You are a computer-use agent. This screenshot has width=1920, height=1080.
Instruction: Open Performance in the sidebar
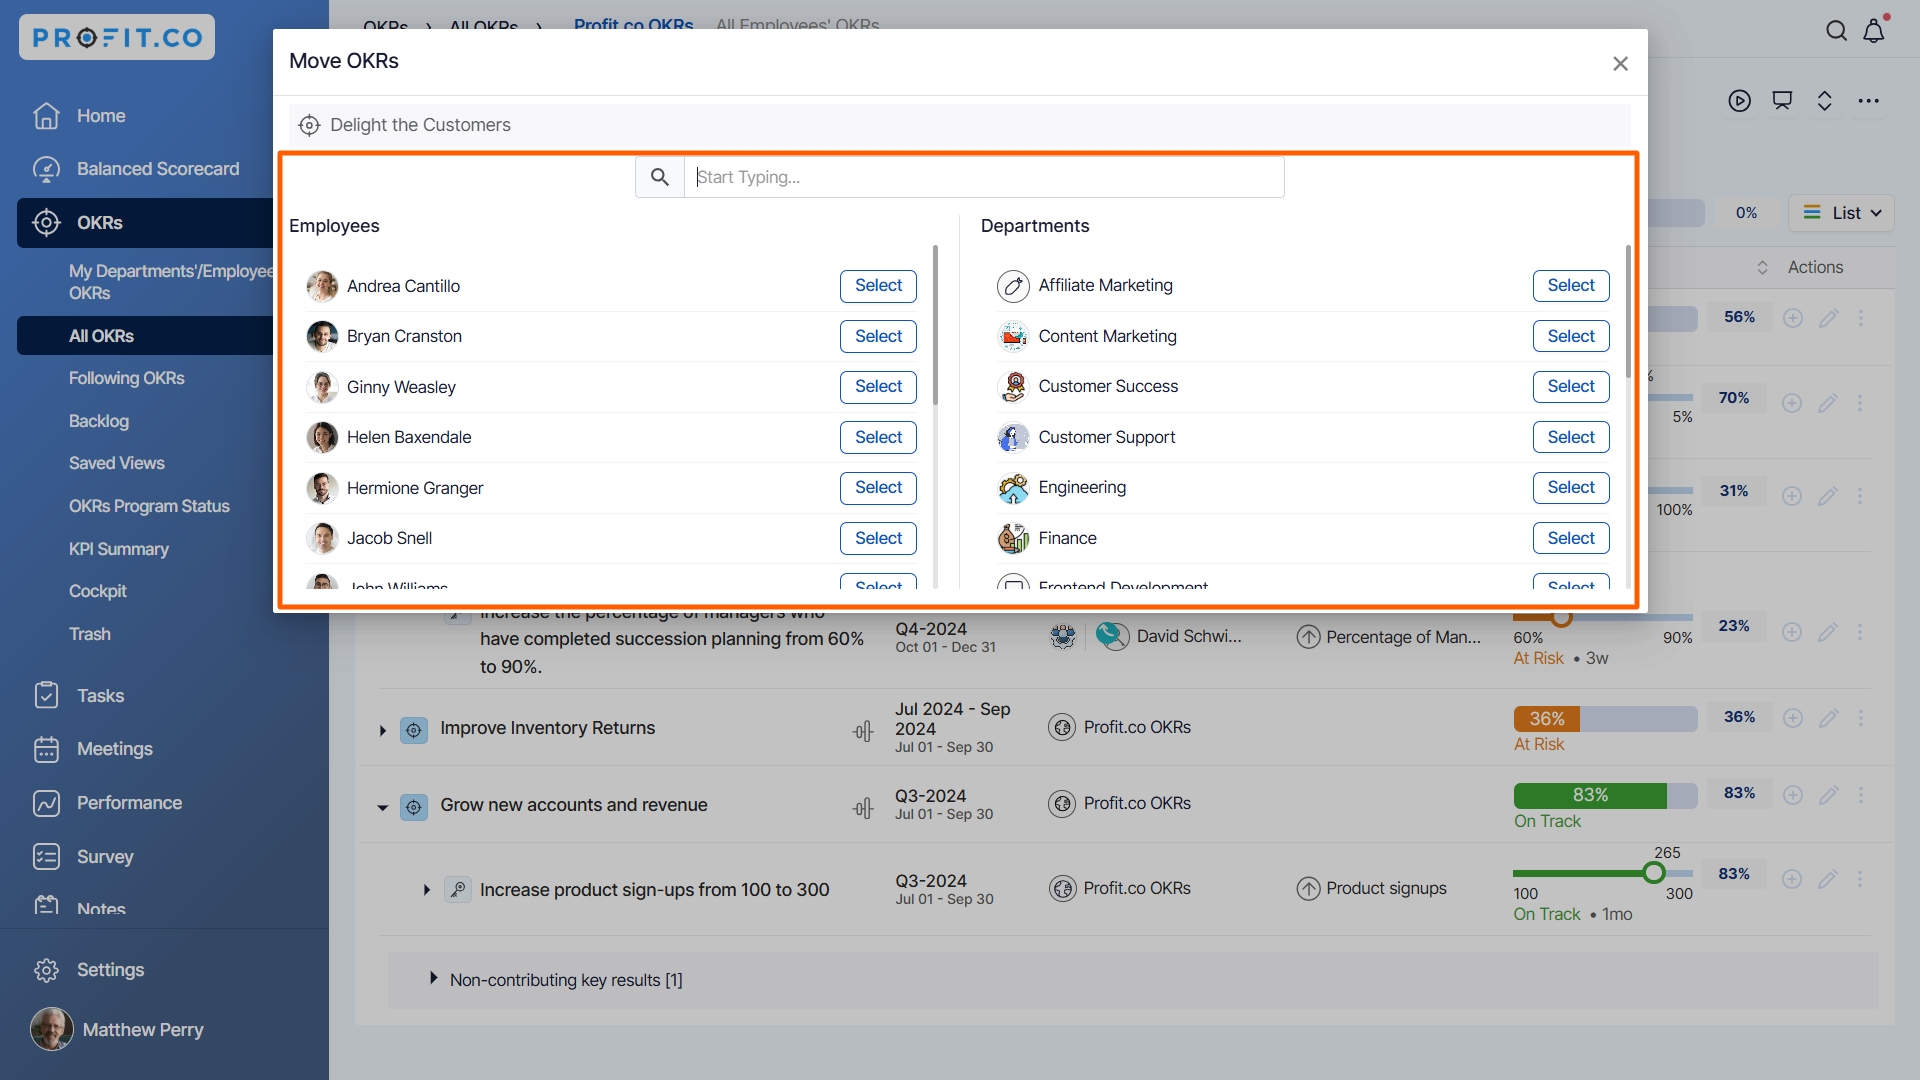129,803
